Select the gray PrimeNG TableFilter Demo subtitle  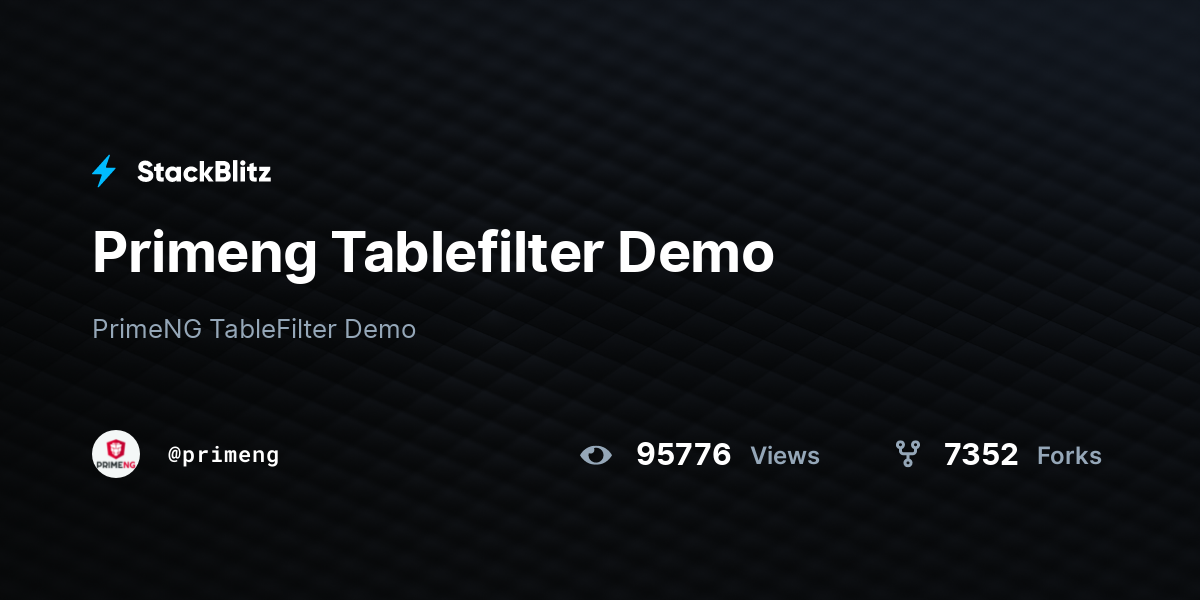tap(254, 328)
